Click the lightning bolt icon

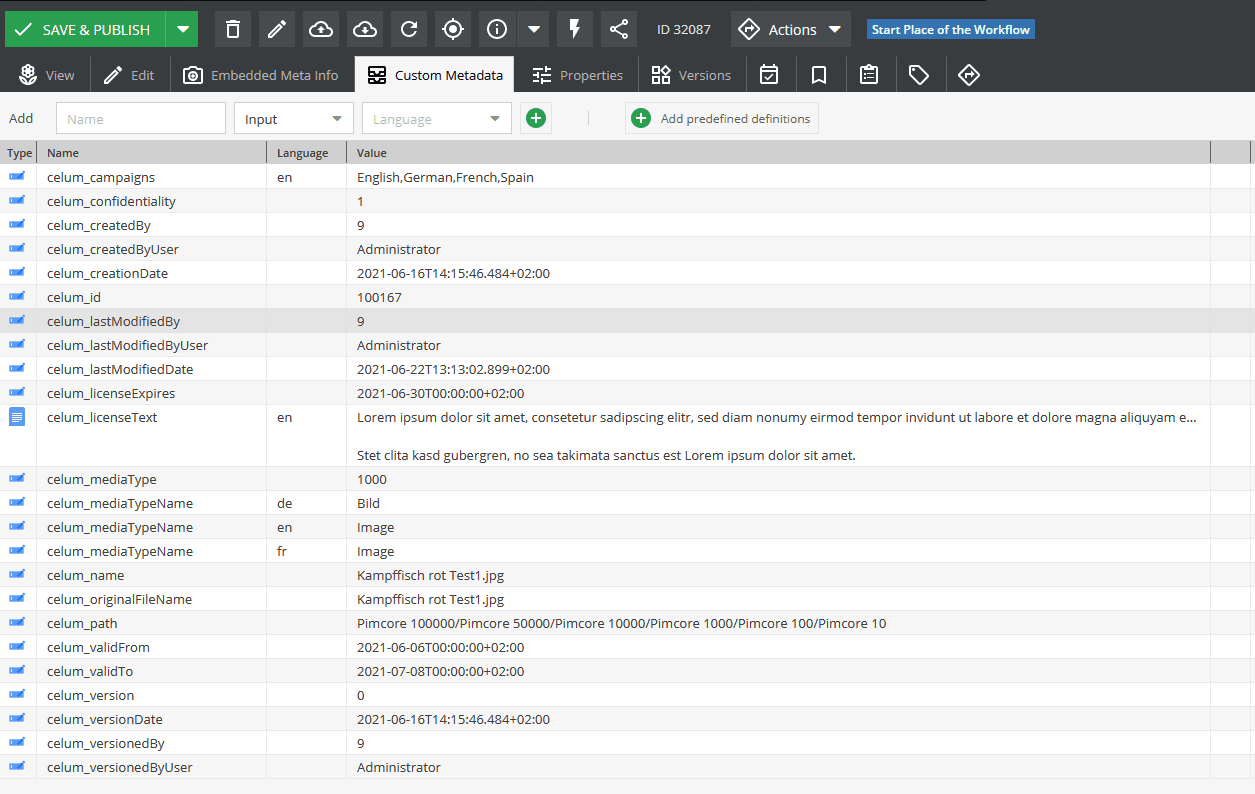pyautogui.click(x=575, y=30)
